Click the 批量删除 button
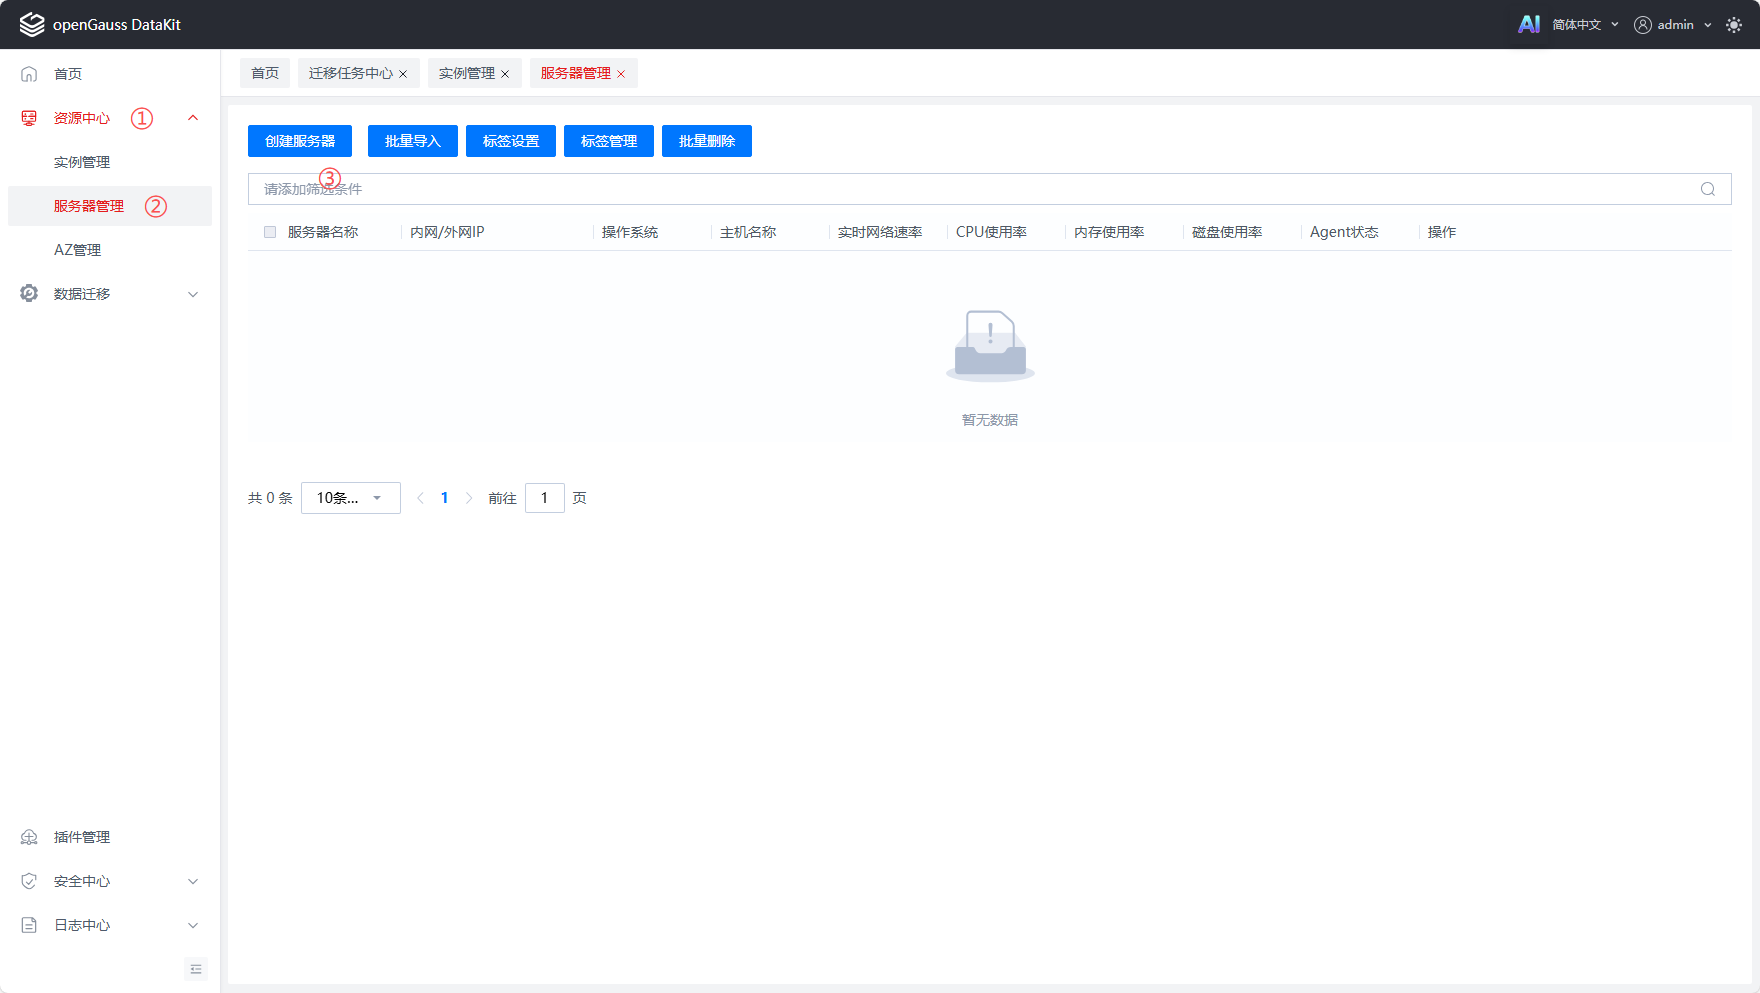Viewport: 1760px width, 993px height. pos(707,141)
